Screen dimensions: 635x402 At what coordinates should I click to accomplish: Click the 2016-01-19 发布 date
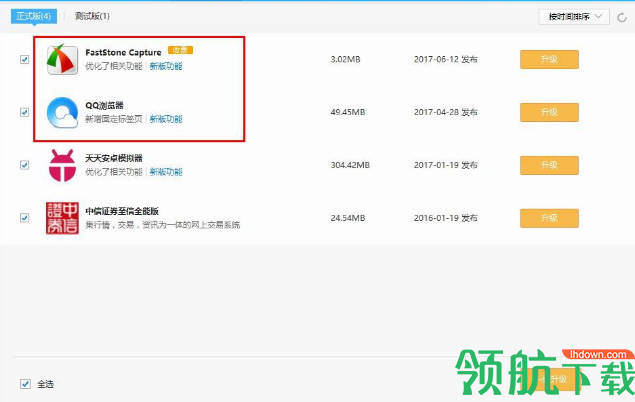click(x=445, y=218)
